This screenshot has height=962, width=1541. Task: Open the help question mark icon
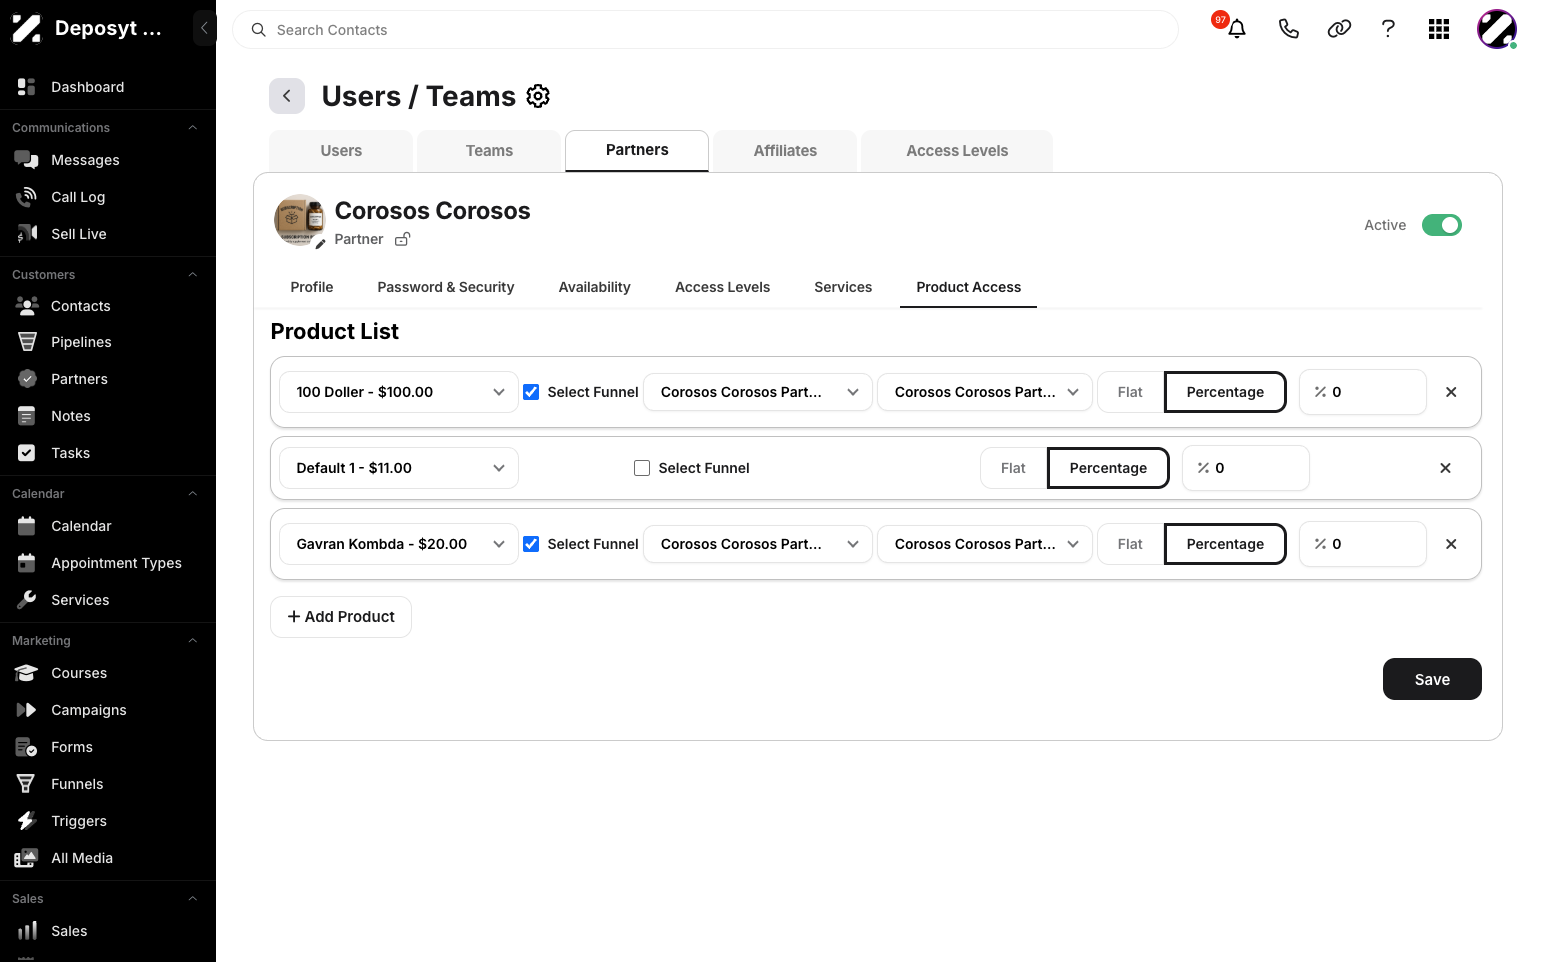click(x=1388, y=29)
